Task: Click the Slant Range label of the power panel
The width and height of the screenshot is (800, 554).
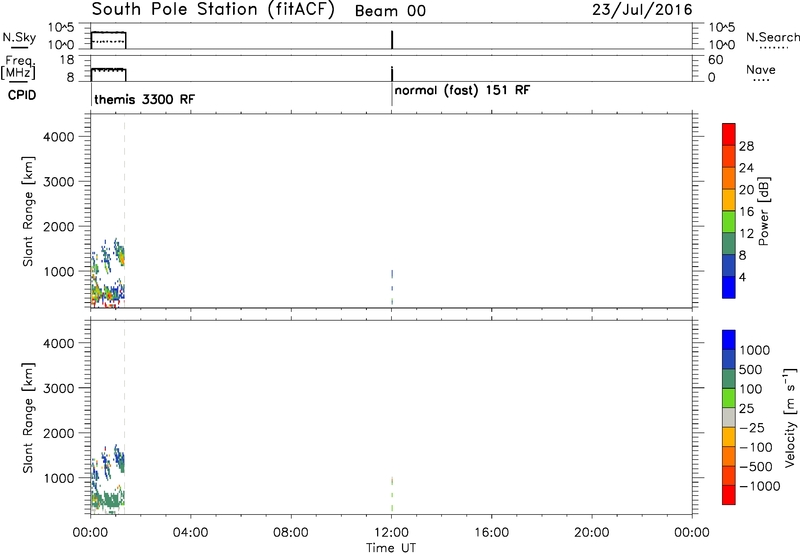Action: [x=27, y=211]
